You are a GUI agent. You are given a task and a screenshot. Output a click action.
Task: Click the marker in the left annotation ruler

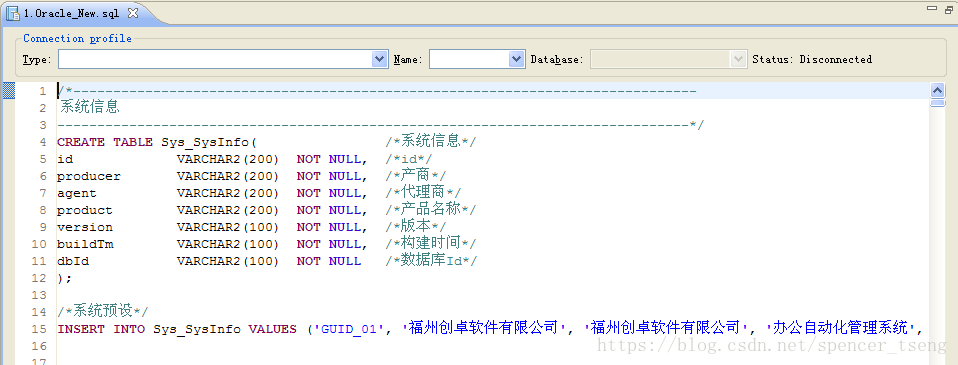9,91
